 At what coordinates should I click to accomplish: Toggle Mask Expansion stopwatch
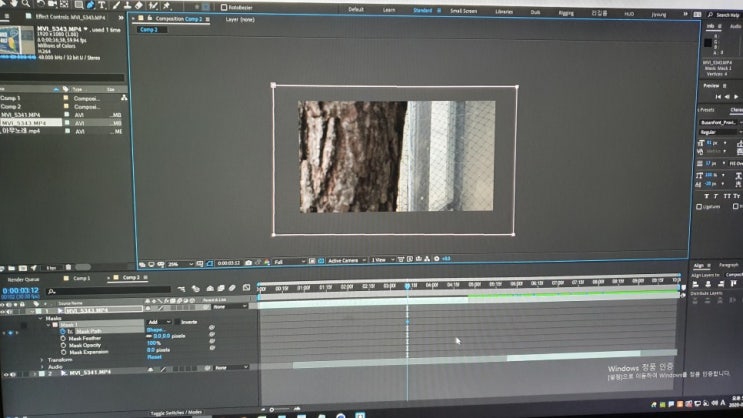coord(63,352)
